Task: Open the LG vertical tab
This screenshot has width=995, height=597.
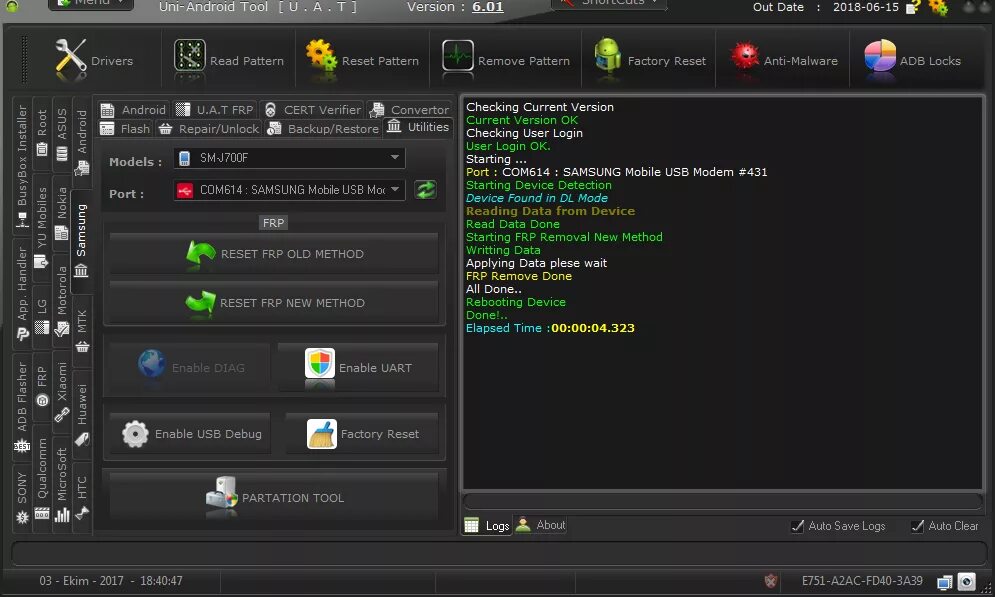Action: tap(42, 317)
